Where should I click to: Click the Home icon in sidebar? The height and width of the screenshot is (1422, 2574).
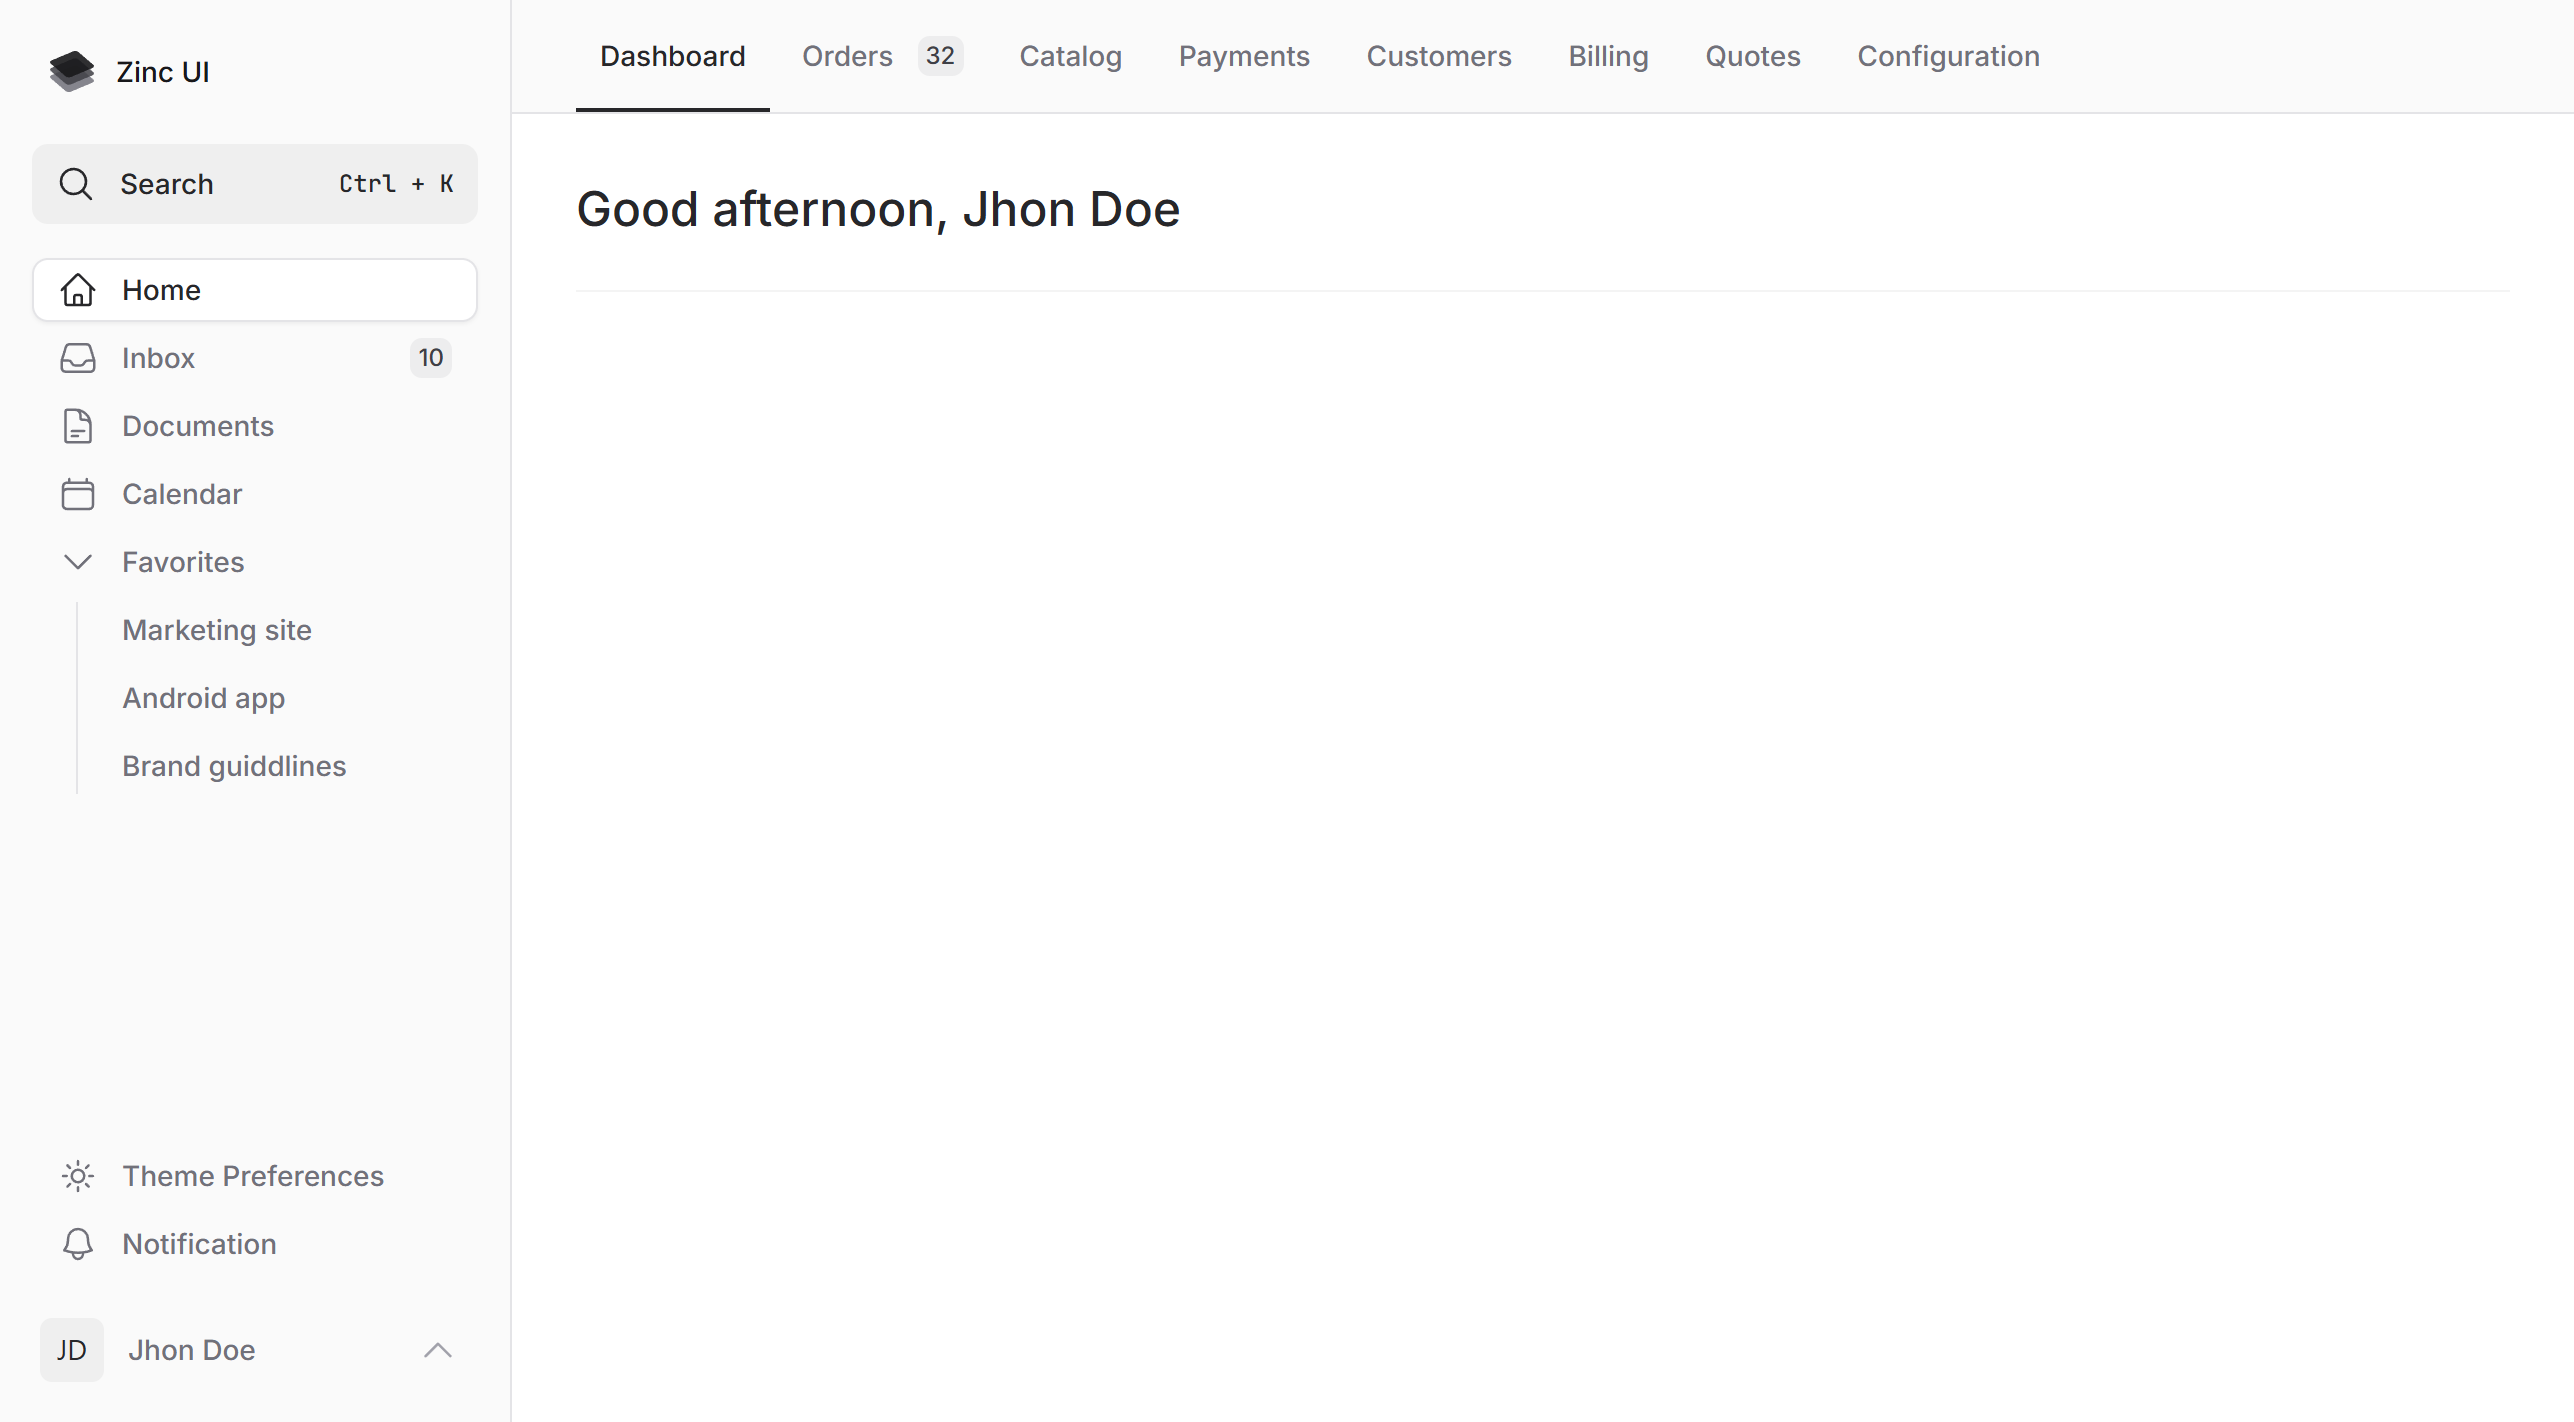click(77, 289)
